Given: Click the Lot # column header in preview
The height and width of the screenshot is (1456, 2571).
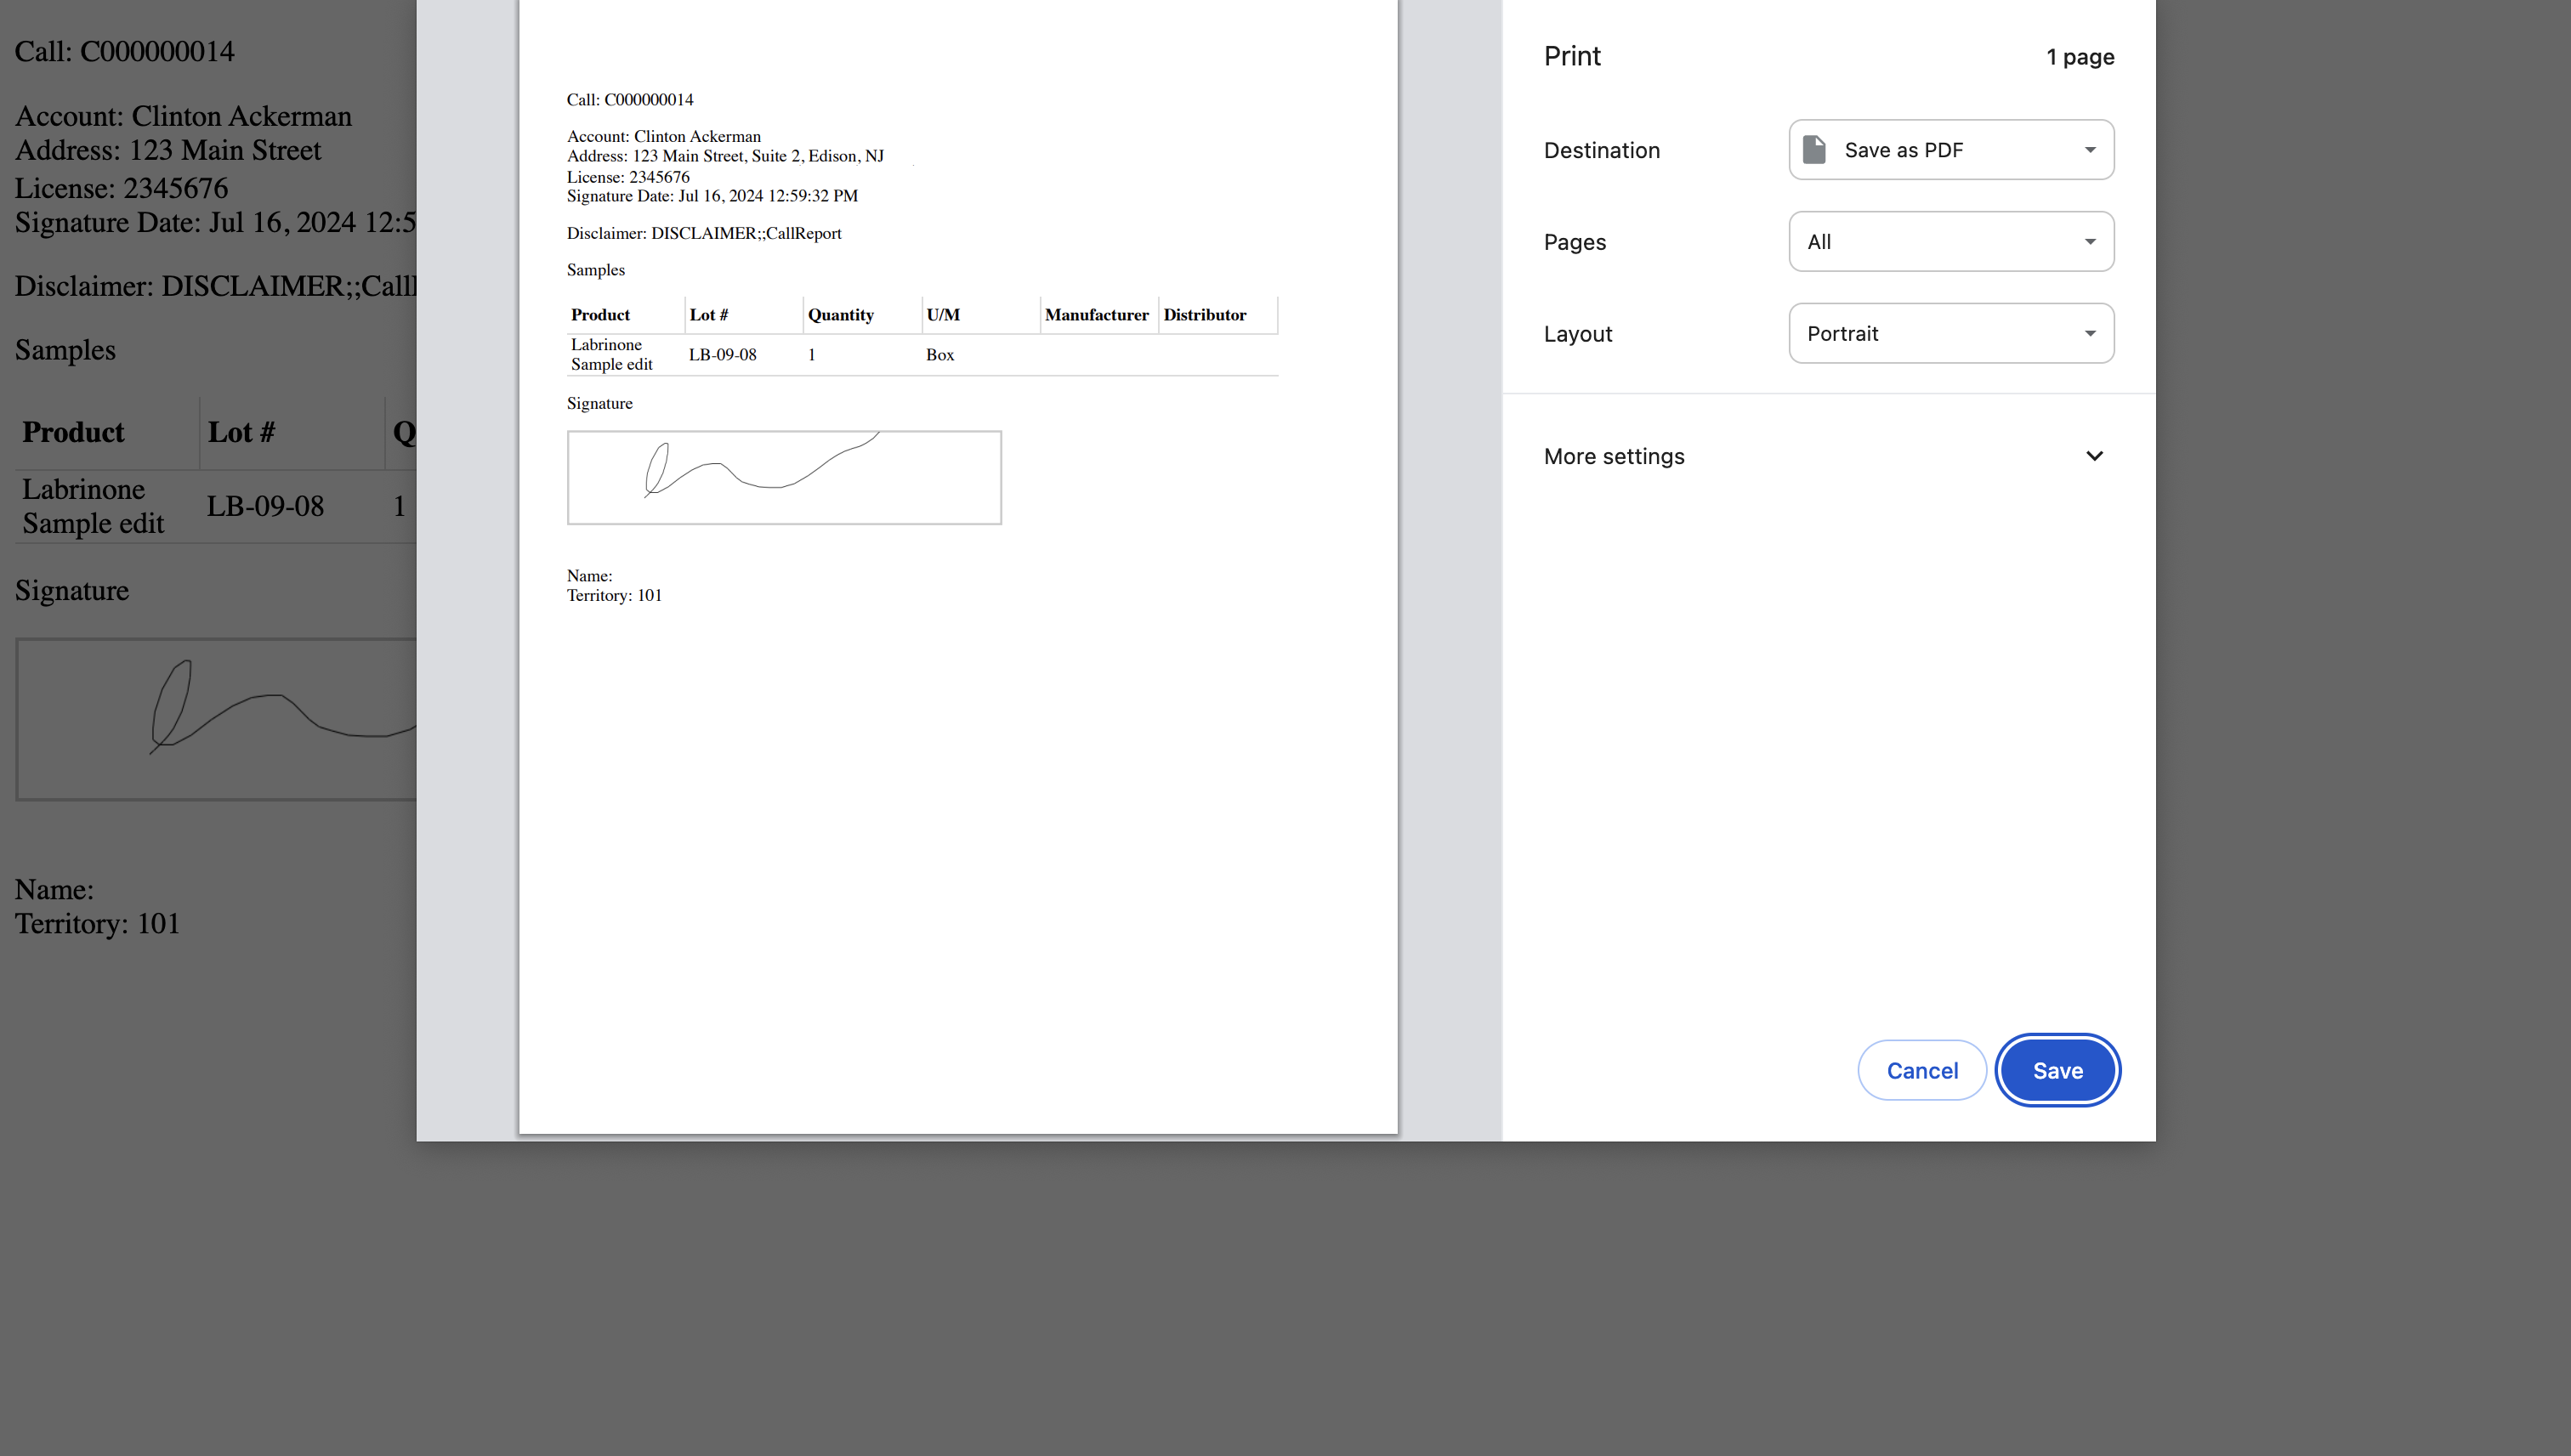Looking at the screenshot, I should pyautogui.click(x=708, y=315).
